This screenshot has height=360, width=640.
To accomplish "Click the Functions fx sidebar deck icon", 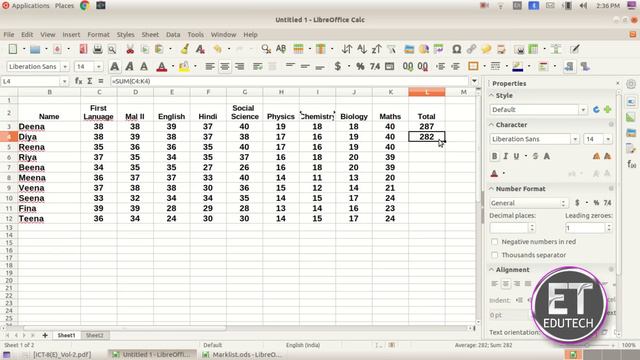I will pos(631,164).
